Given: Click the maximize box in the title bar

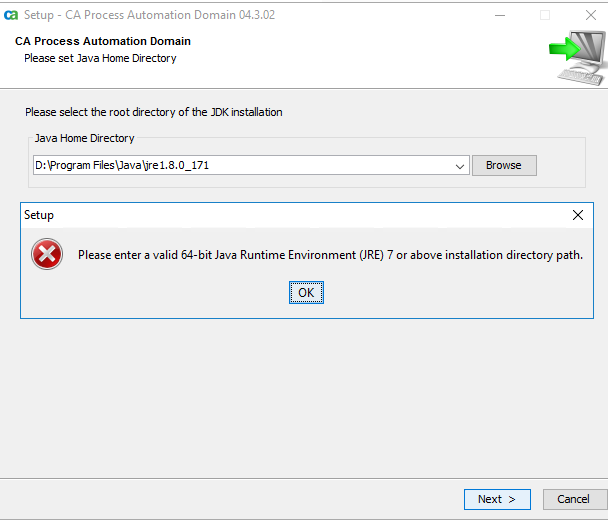Looking at the screenshot, I should (x=545, y=15).
